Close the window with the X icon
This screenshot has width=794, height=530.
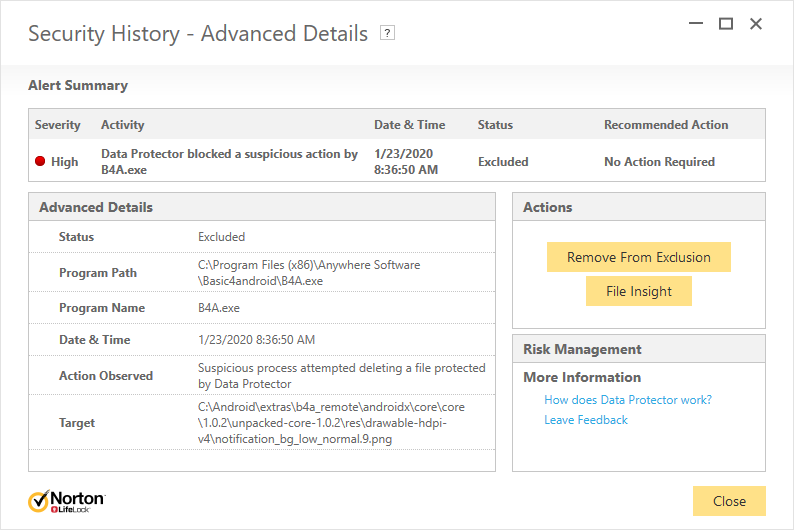pyautogui.click(x=756, y=23)
